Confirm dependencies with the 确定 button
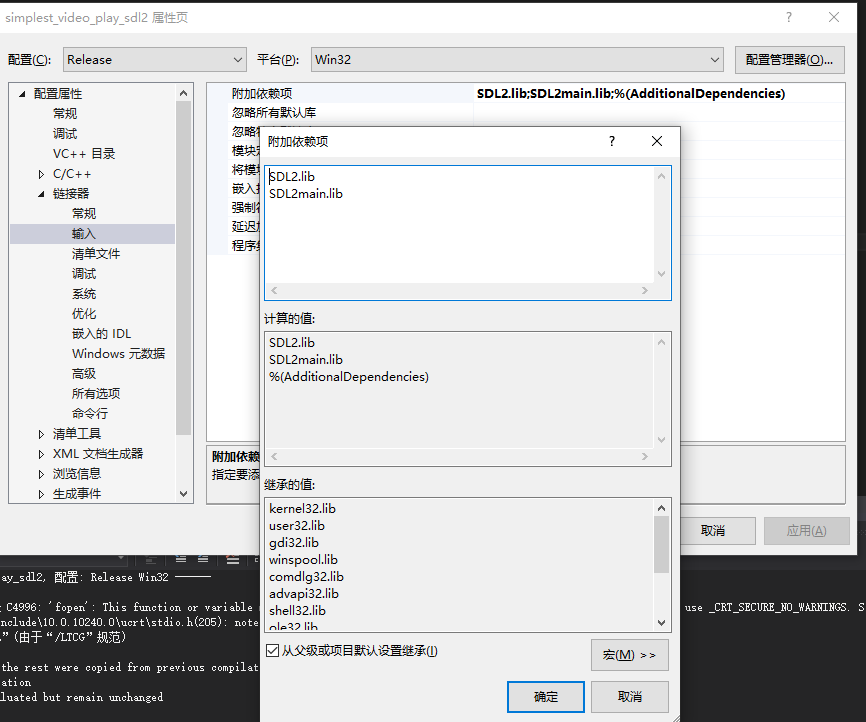Screen dimensions: 866x722 point(545,696)
